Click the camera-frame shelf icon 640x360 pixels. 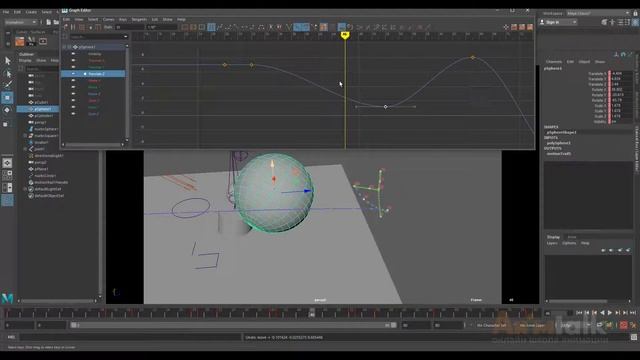43,41
